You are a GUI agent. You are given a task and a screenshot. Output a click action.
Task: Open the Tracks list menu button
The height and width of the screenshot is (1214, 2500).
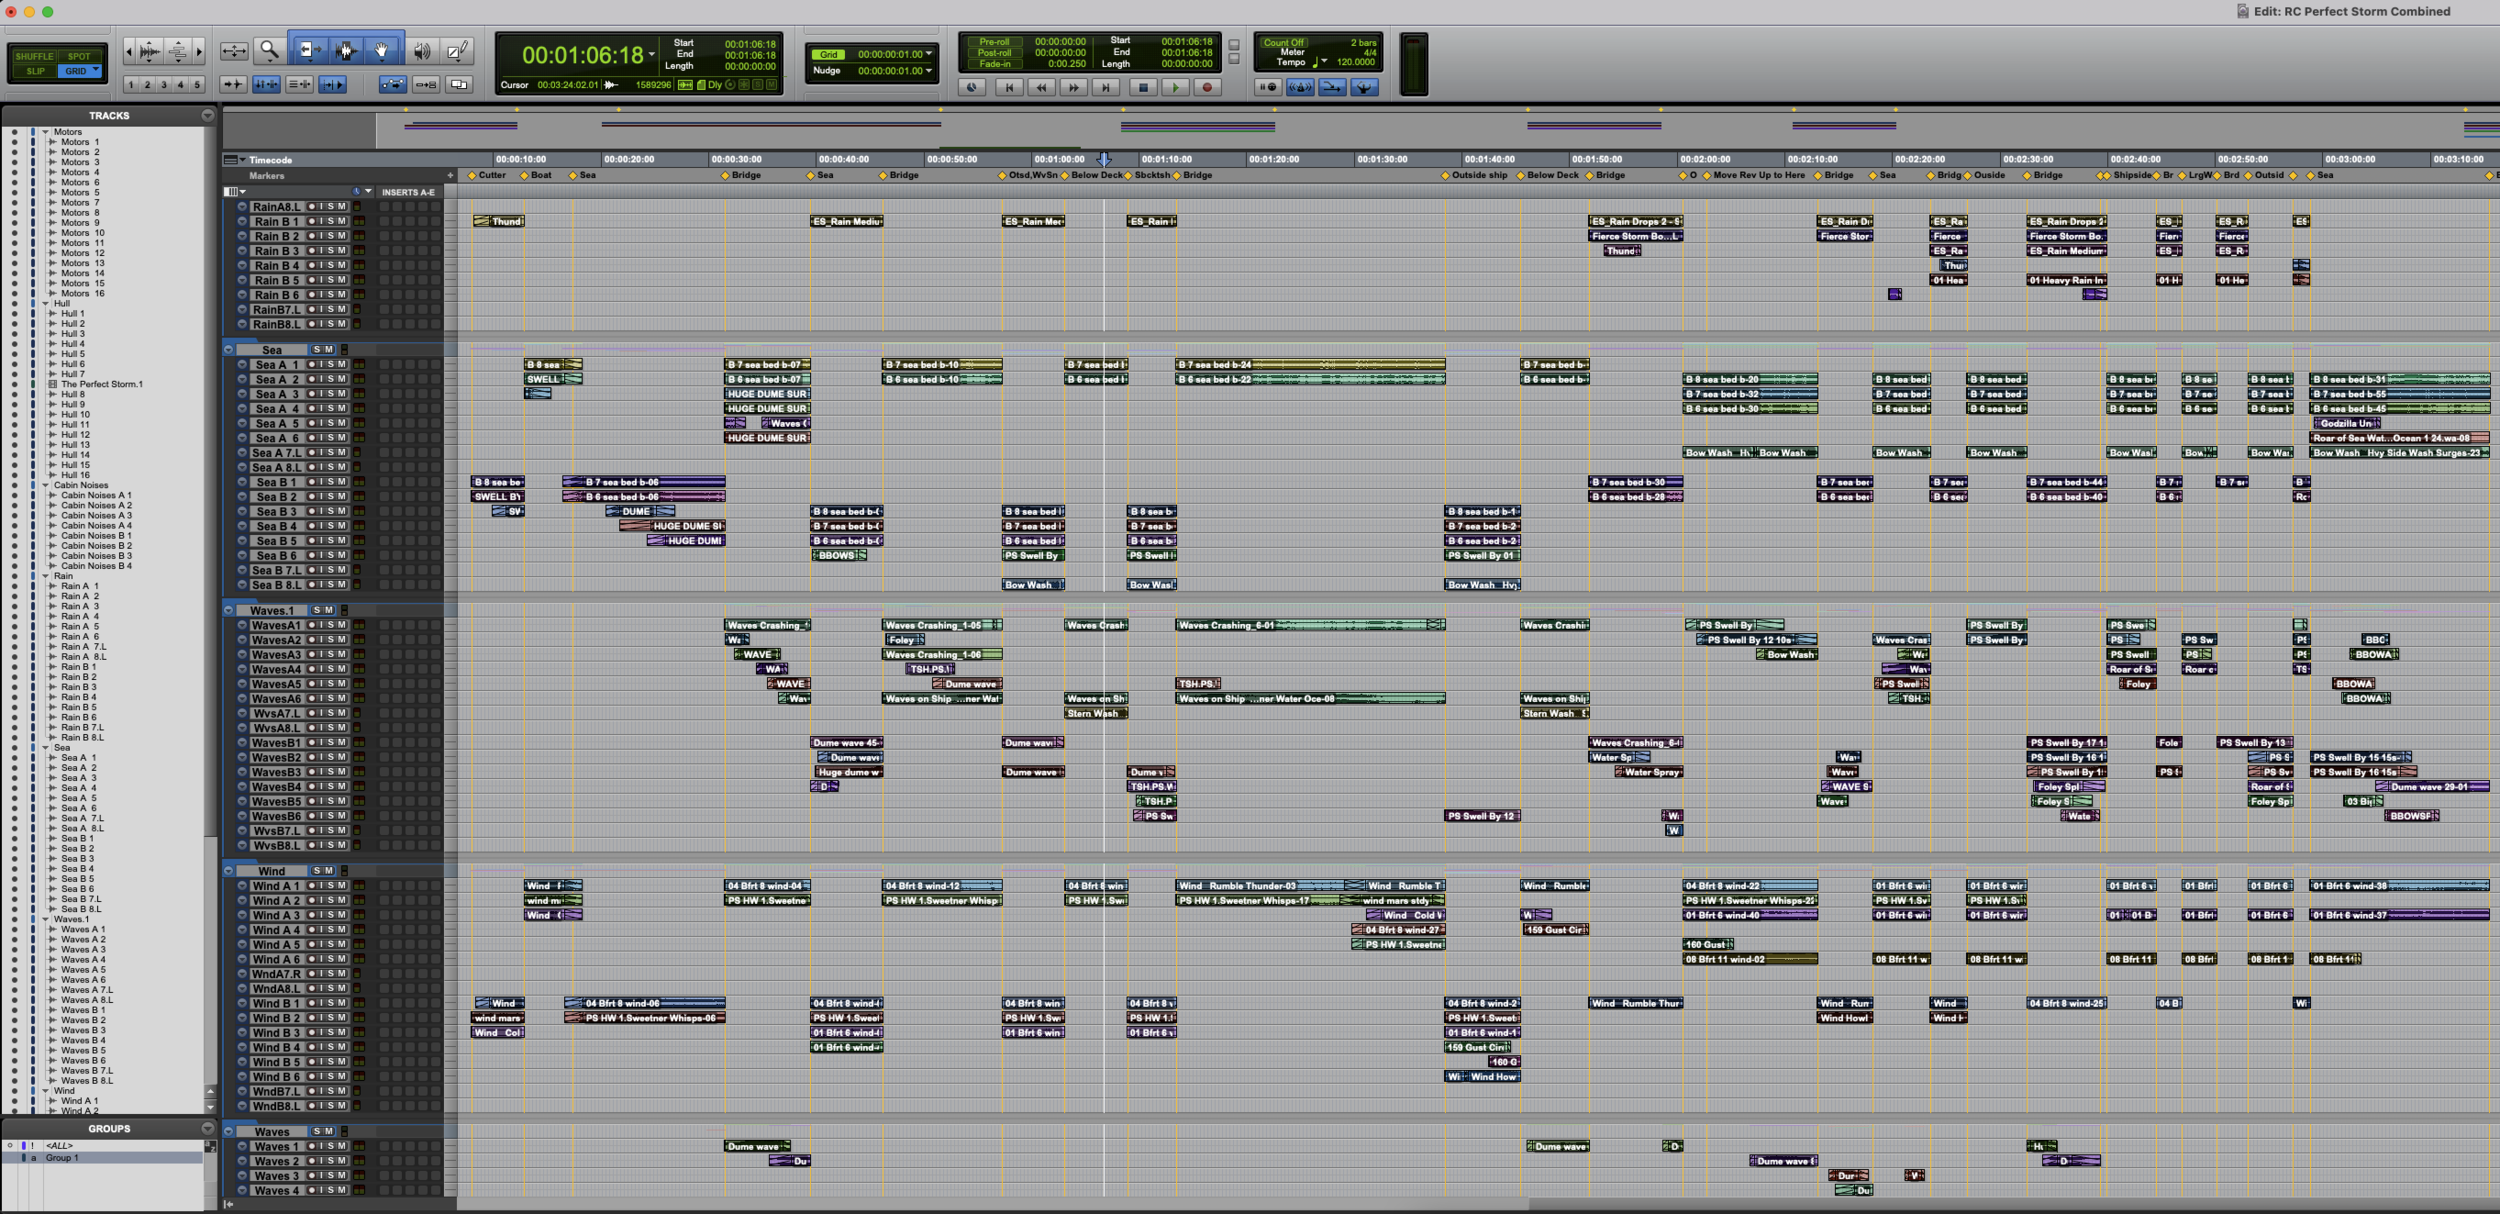207,116
